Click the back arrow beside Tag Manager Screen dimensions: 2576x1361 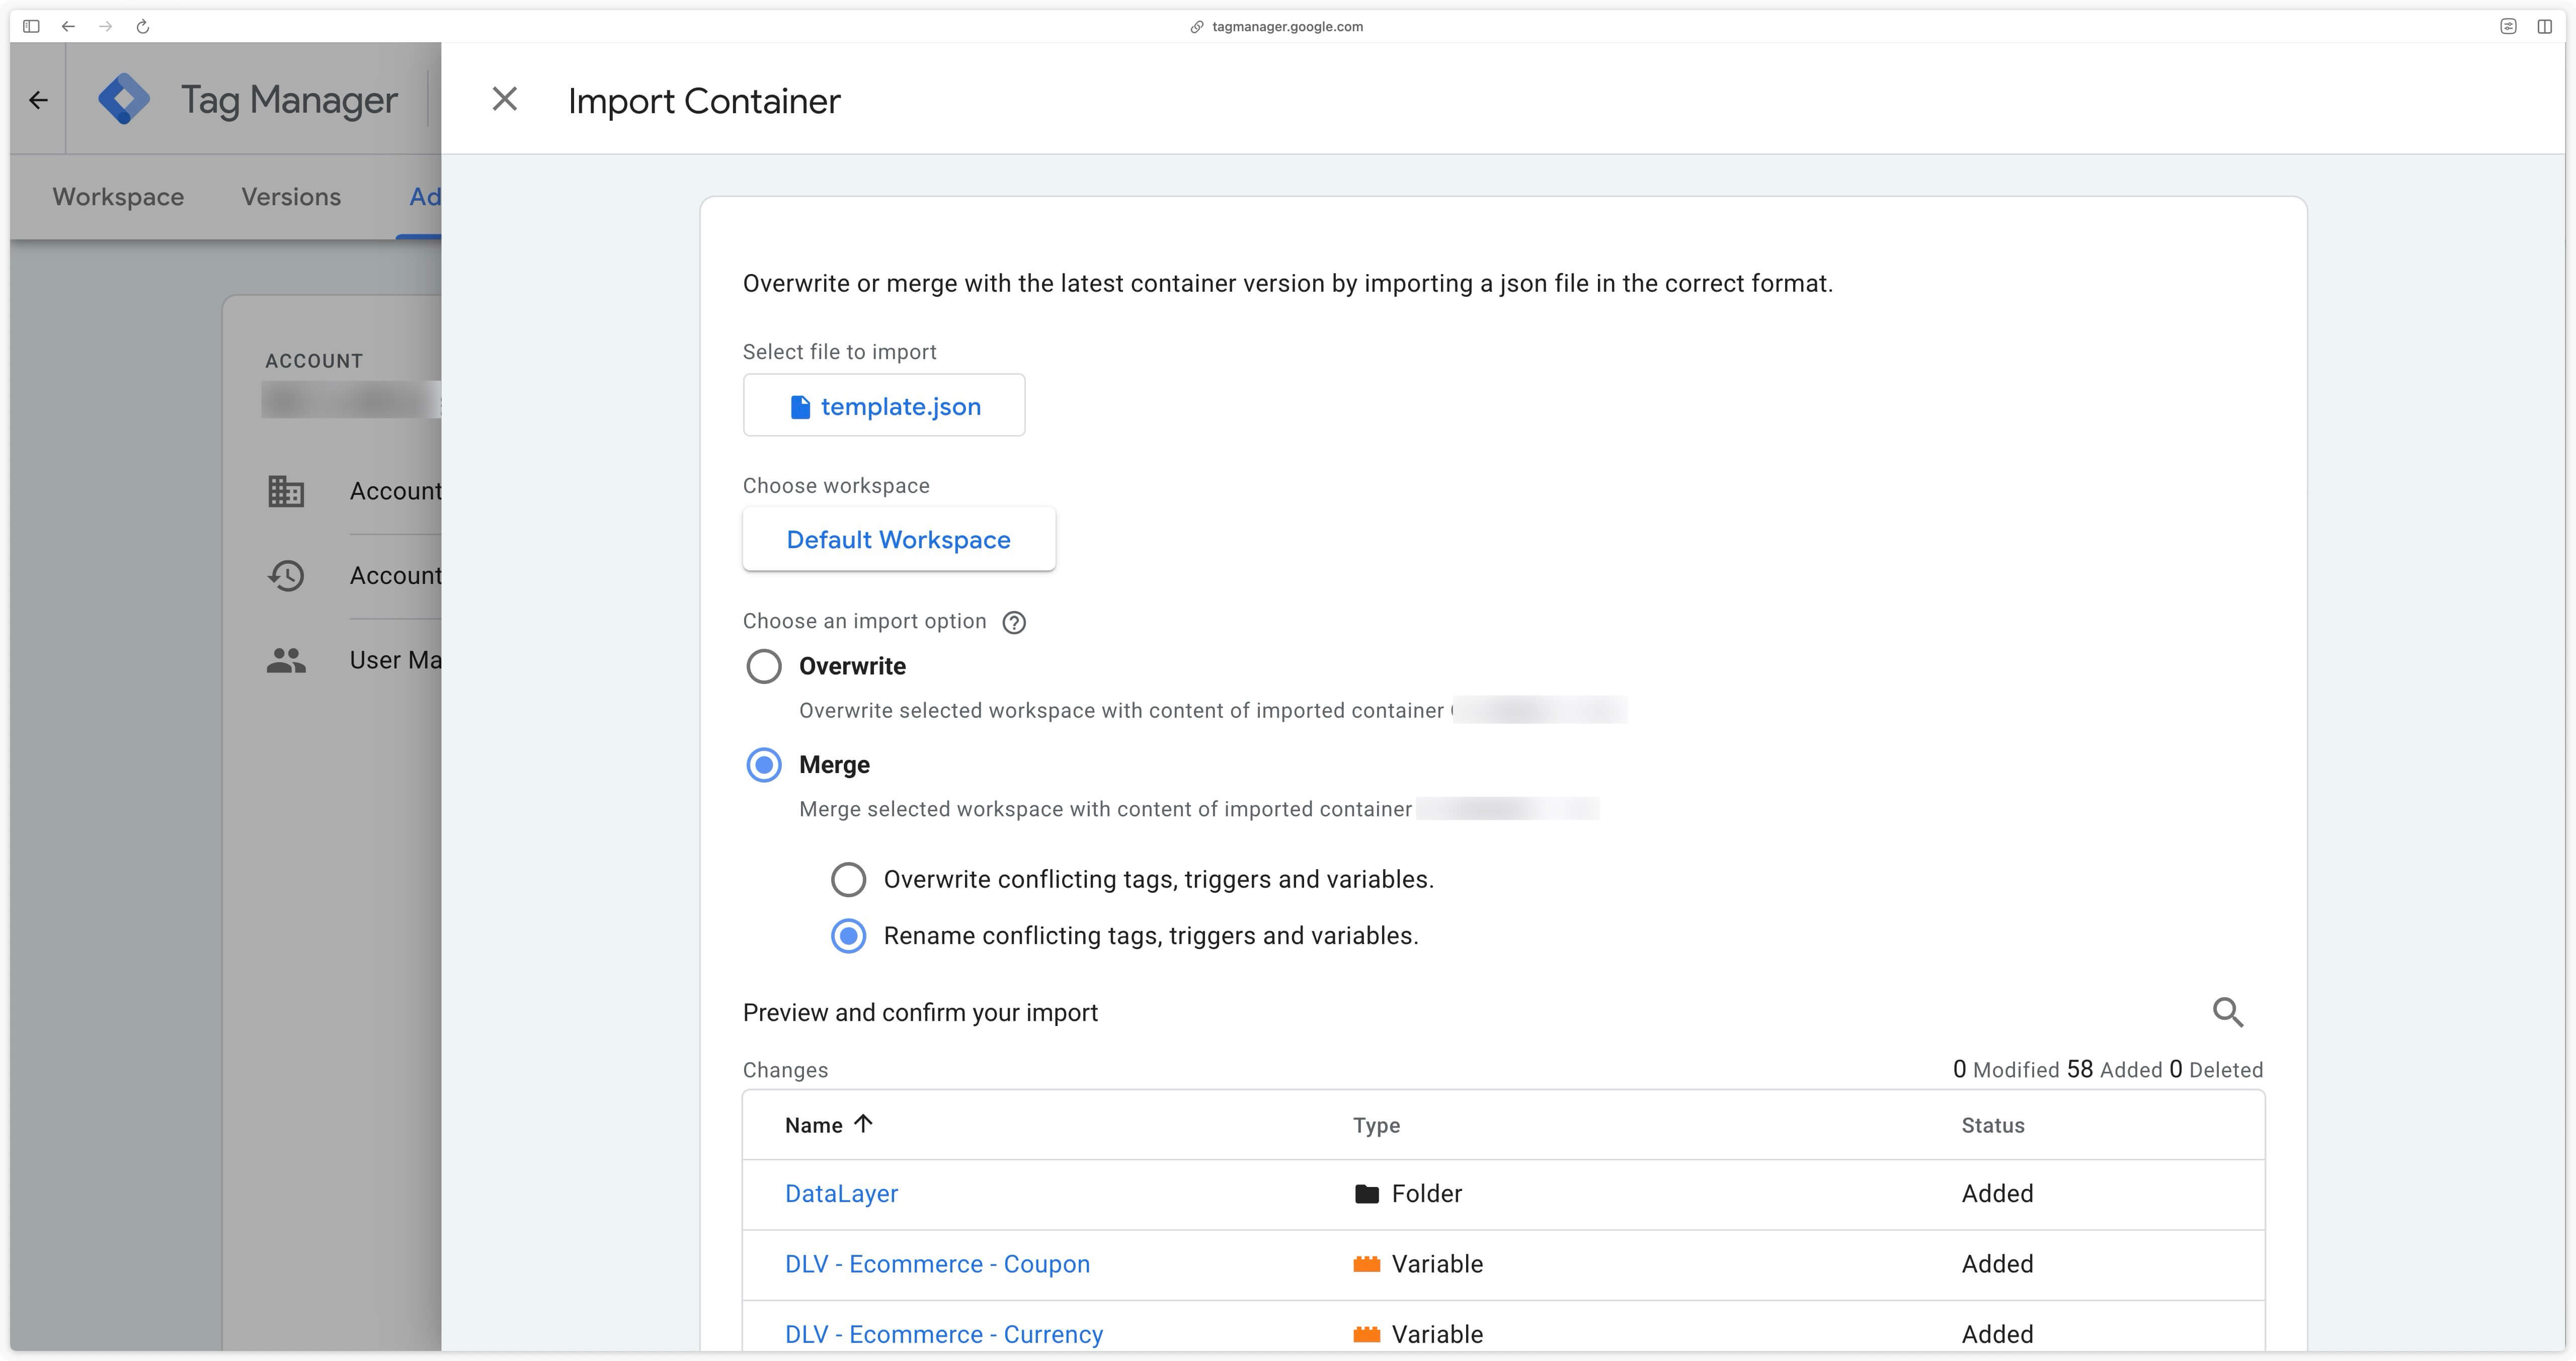point(38,100)
